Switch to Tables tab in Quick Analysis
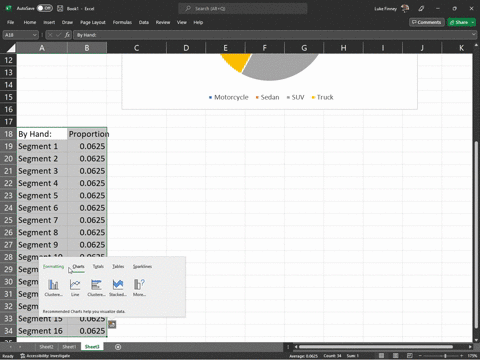The image size is (480, 360). click(118, 267)
